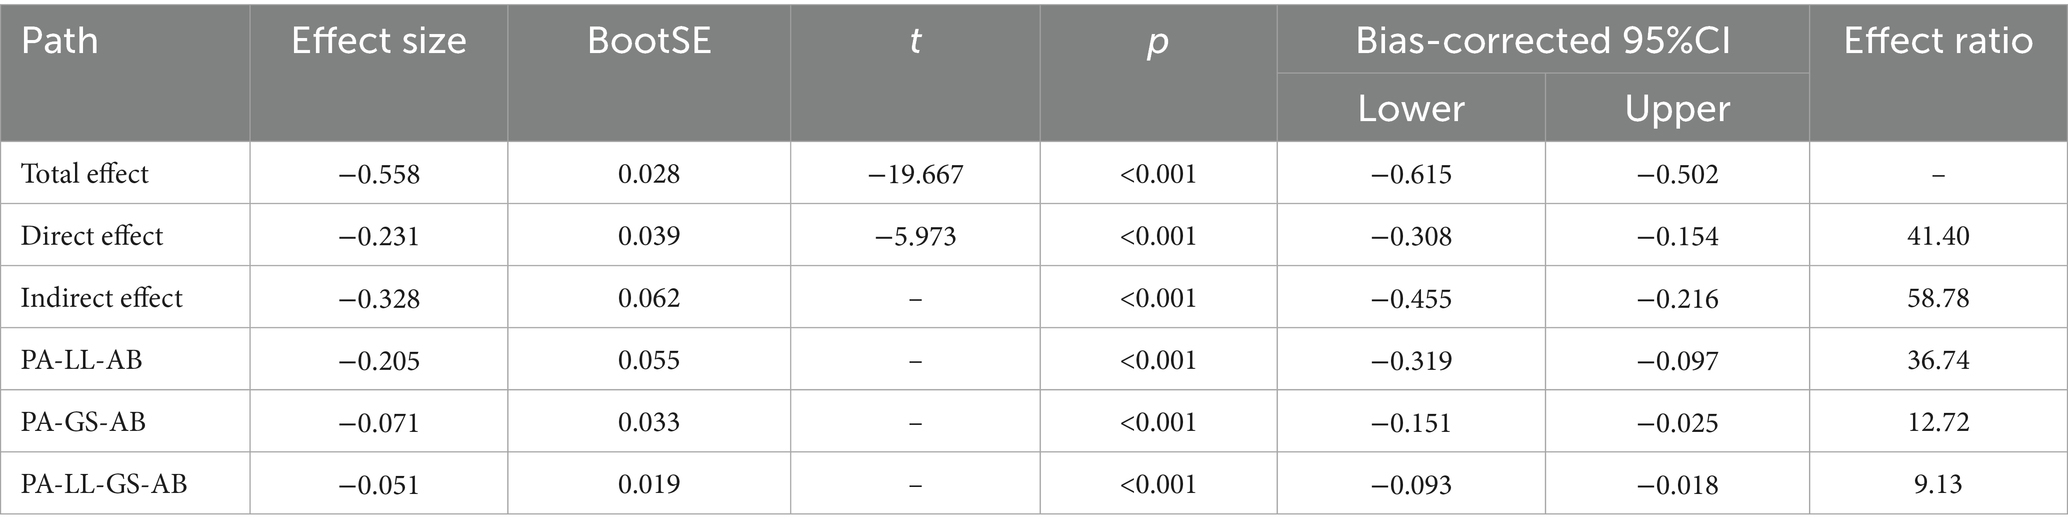The width and height of the screenshot is (2068, 532).
Task: Select the PA-LL-GS-AB path cell
Action: [x=104, y=484]
